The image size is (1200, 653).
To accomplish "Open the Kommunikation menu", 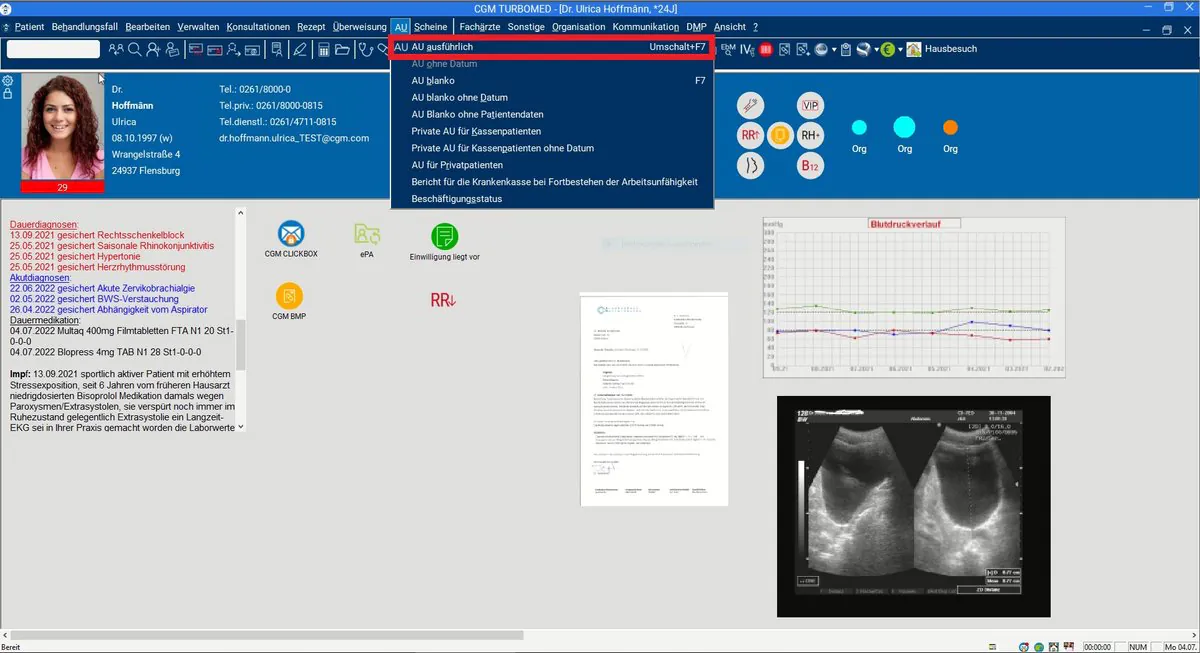I will [x=646, y=27].
